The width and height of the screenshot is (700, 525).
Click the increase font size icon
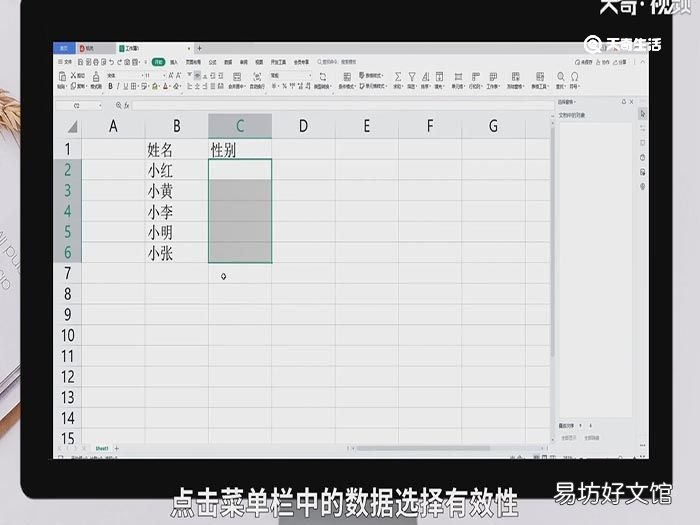171,75
